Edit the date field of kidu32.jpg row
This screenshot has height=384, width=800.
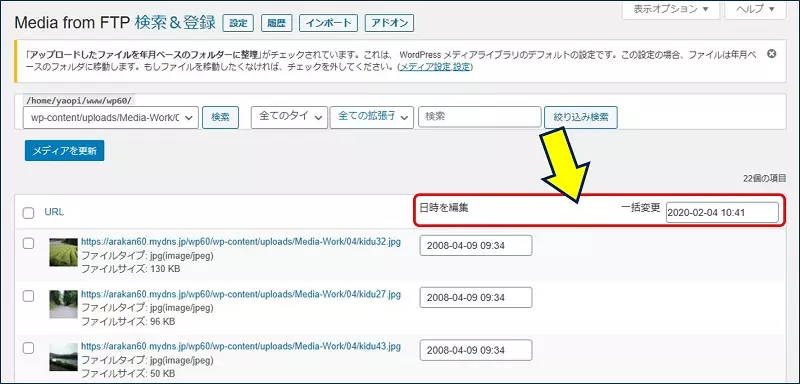tap(476, 246)
